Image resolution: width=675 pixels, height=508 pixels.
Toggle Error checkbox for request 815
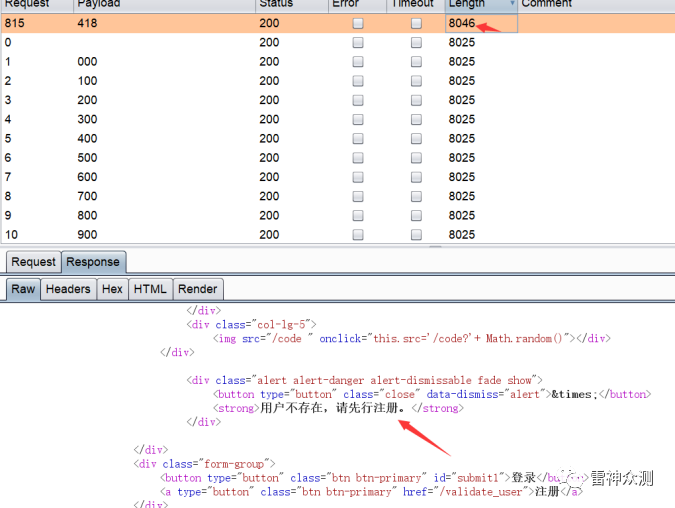pos(358,23)
